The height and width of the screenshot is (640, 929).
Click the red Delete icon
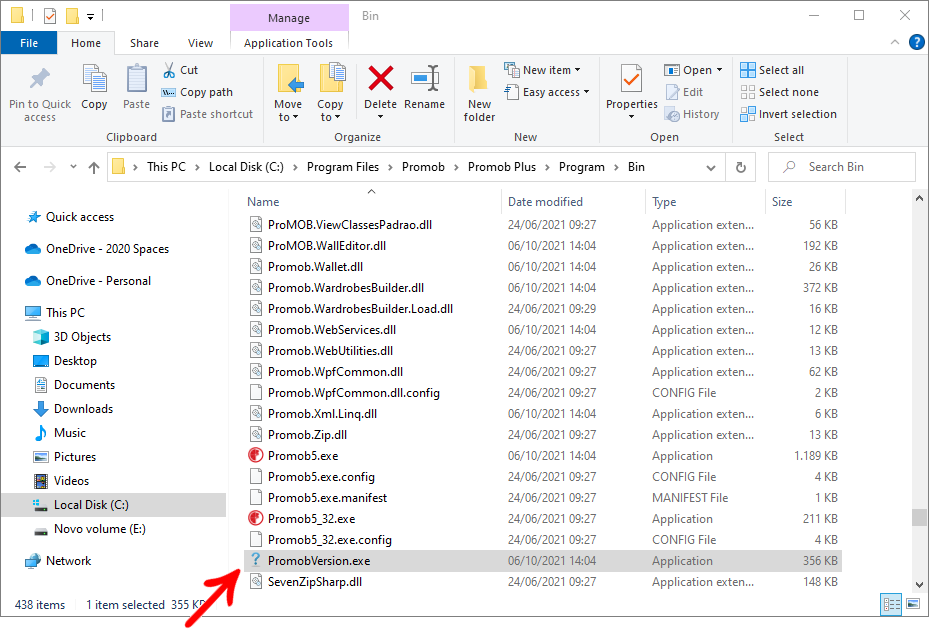[380, 78]
